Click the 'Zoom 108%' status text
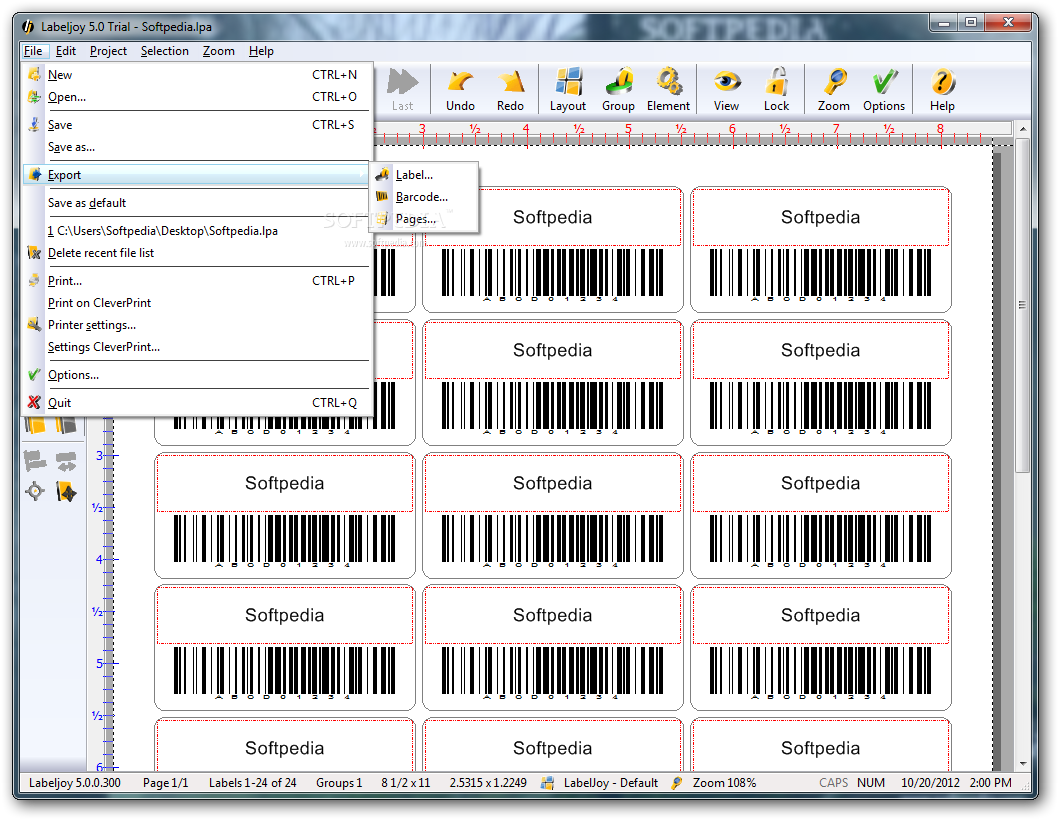Screen dimensions: 1059x820 coord(724,783)
